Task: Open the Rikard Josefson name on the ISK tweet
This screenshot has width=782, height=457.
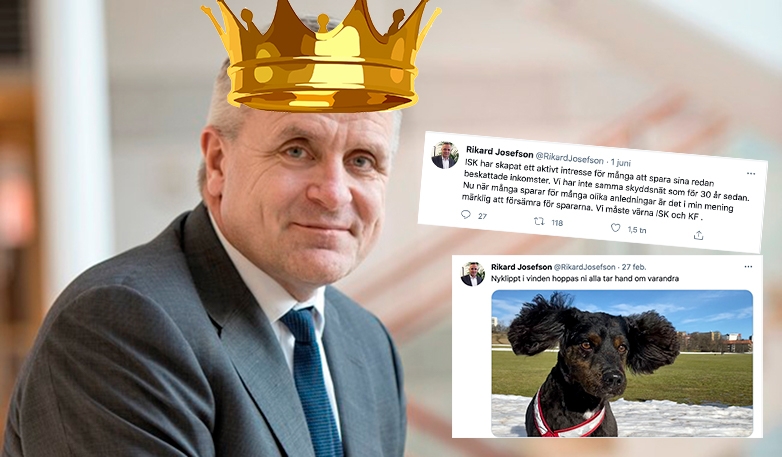Action: click(499, 152)
